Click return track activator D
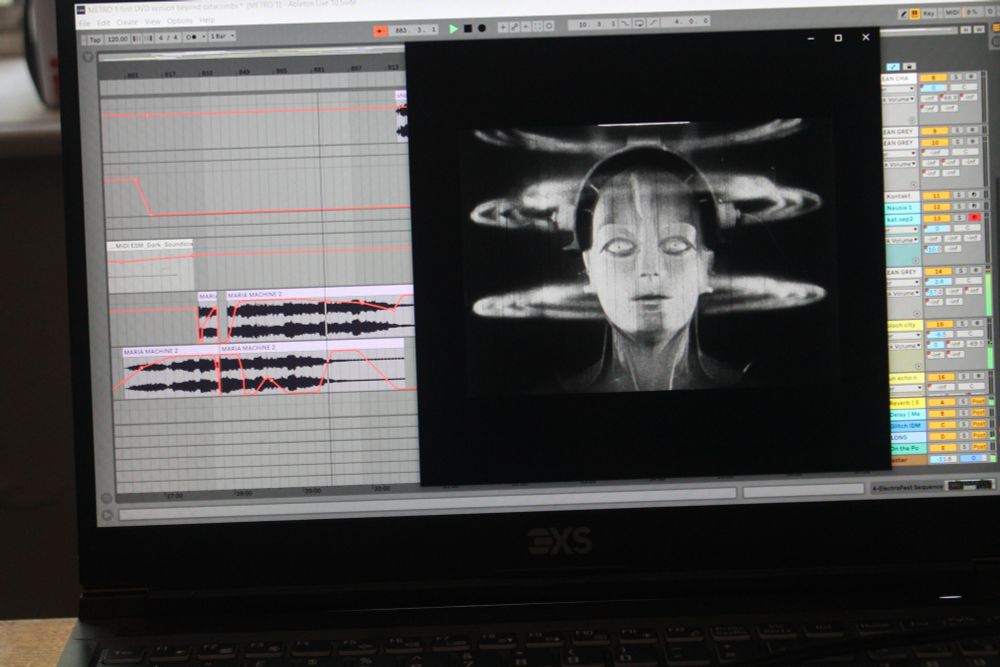The height and width of the screenshot is (667, 1000). (943, 436)
